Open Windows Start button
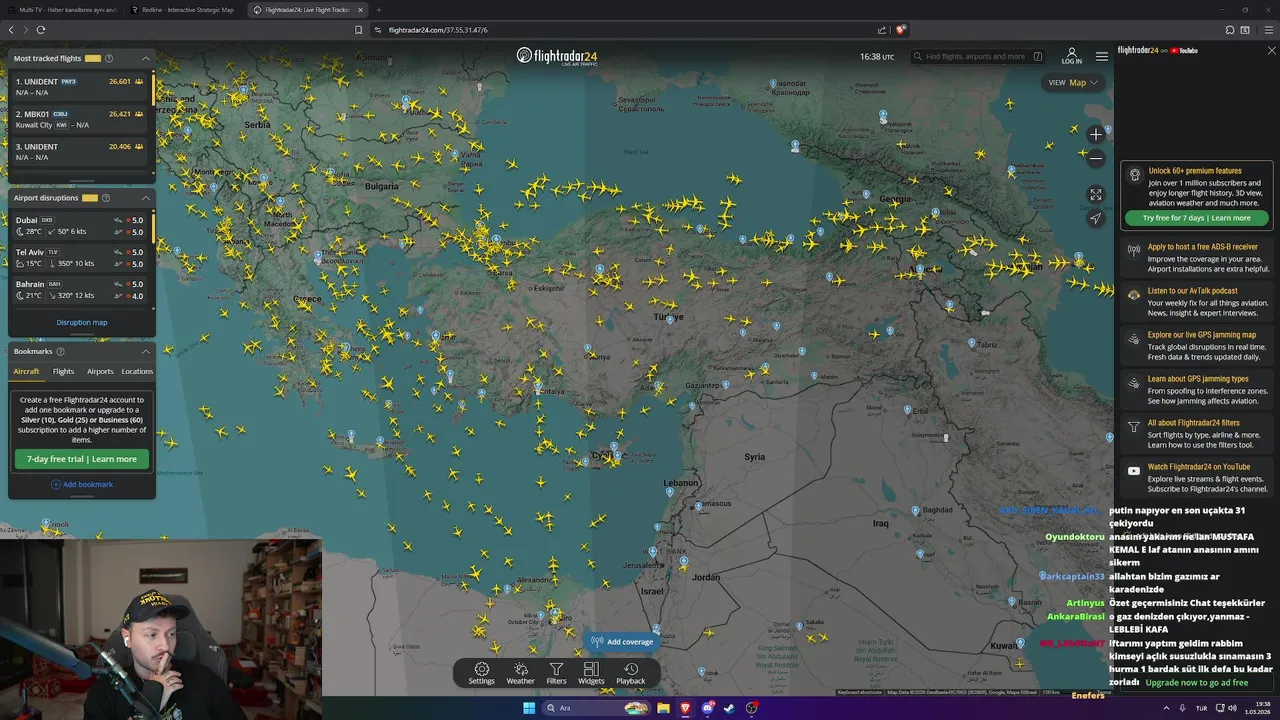 (529, 708)
